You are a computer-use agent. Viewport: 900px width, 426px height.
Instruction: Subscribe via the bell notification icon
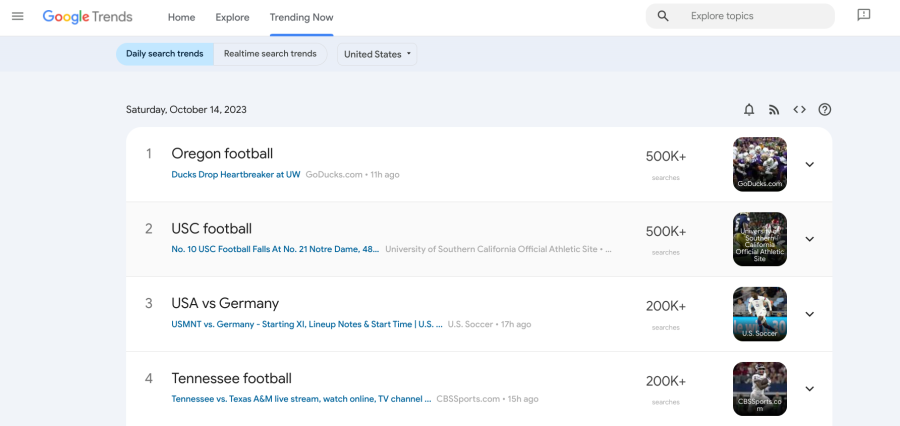(749, 110)
